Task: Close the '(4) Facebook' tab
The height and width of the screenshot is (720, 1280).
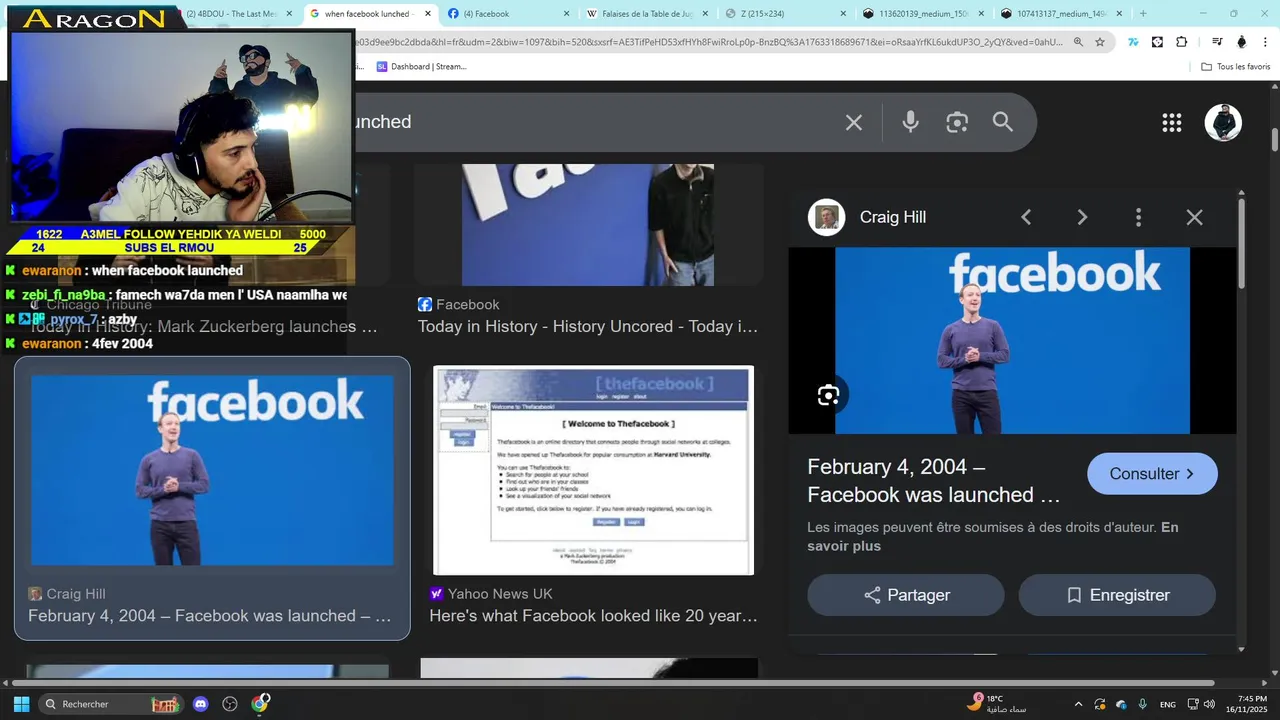Action: 566,14
